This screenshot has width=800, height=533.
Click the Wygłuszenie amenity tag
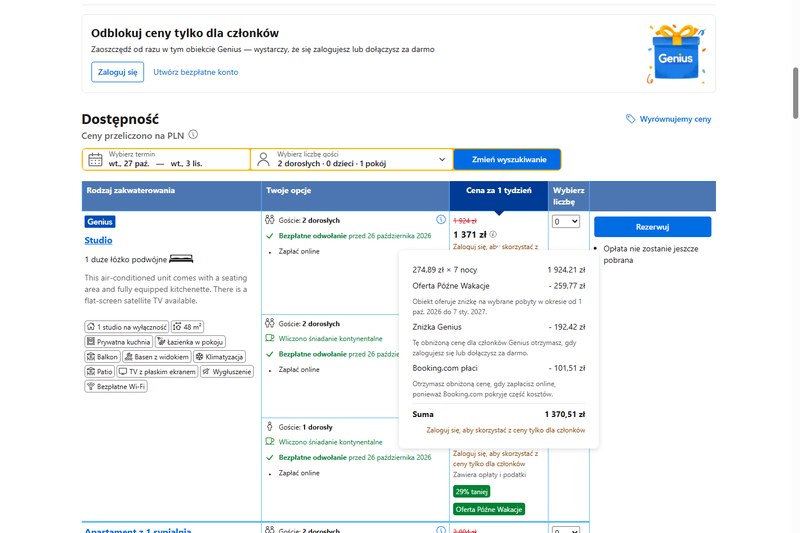click(x=227, y=371)
